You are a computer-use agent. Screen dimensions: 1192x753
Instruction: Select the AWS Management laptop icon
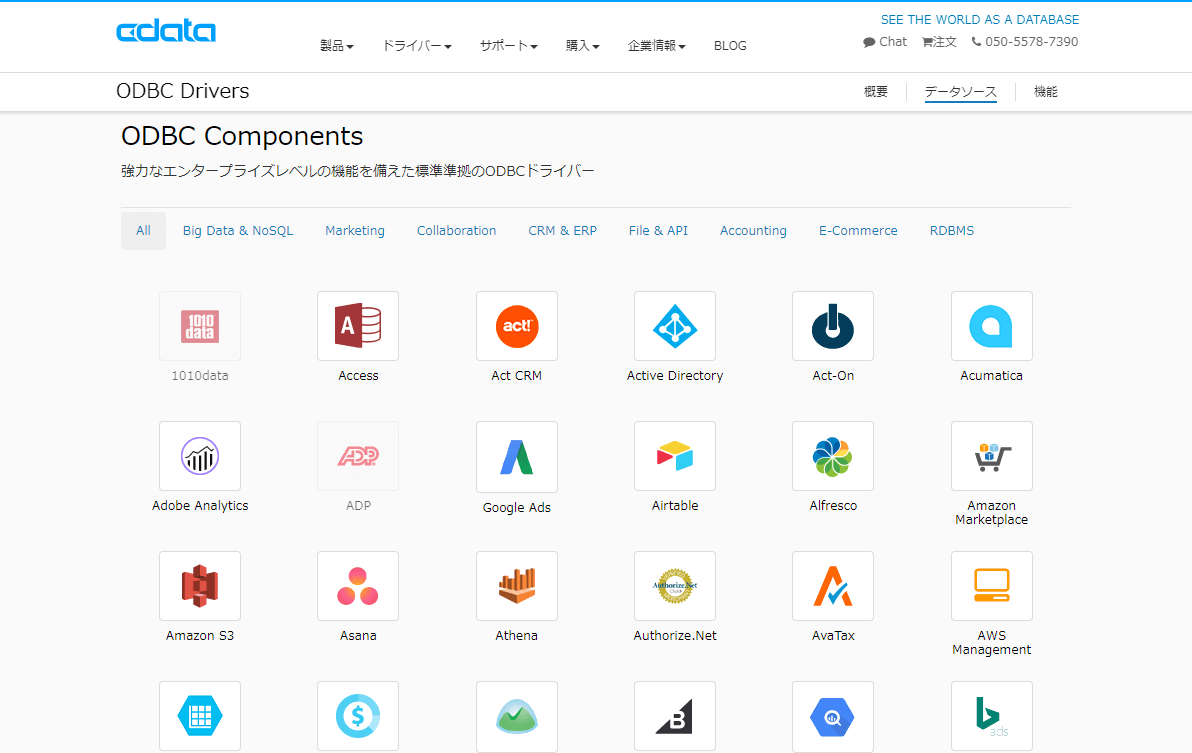[x=992, y=586]
